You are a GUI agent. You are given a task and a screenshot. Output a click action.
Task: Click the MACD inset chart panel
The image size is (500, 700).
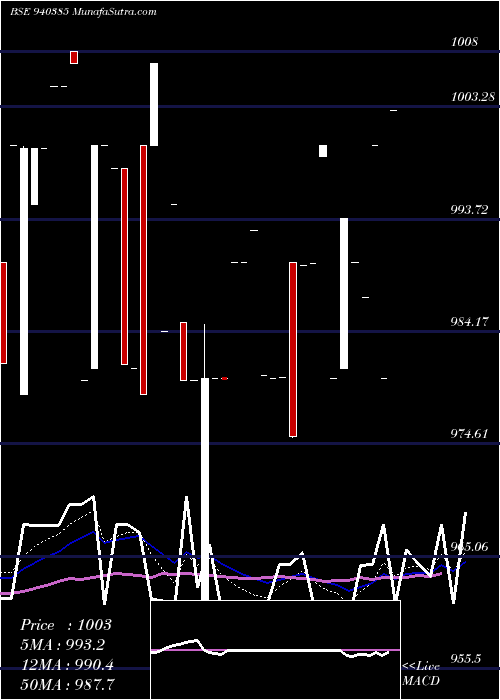tap(275, 650)
